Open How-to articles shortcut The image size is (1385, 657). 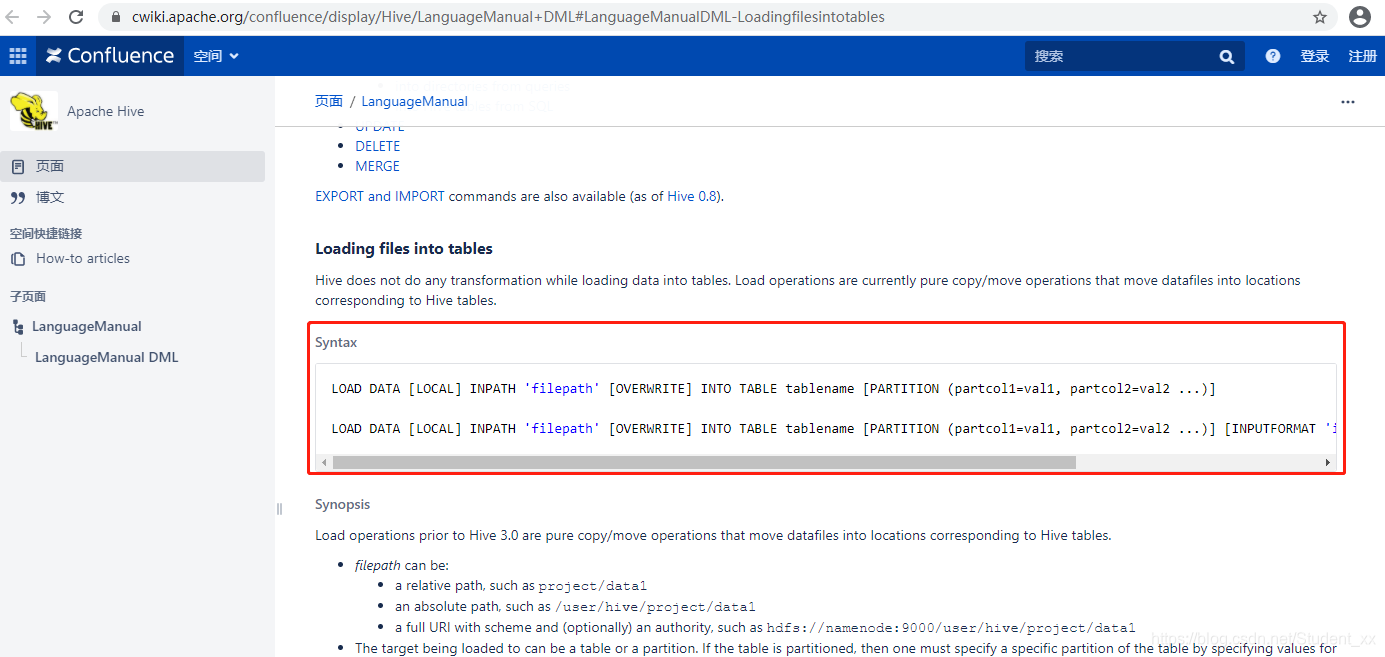[83, 258]
